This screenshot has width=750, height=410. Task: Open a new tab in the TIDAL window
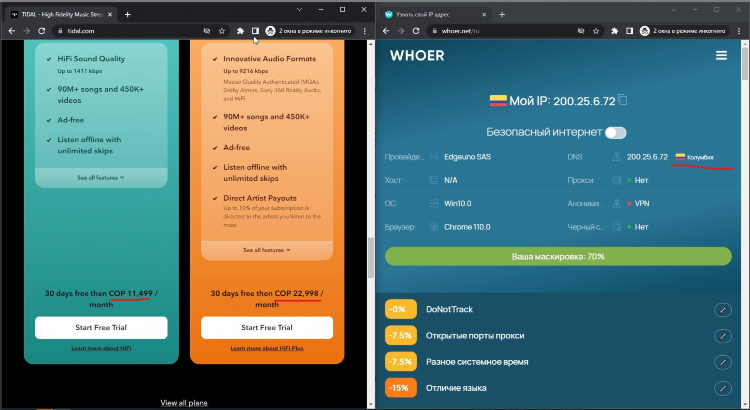[127, 14]
